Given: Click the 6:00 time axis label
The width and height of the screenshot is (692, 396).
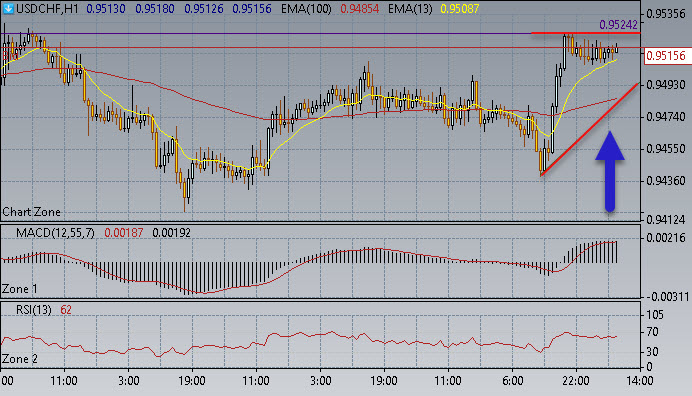Looking at the screenshot, I should point(512,381).
